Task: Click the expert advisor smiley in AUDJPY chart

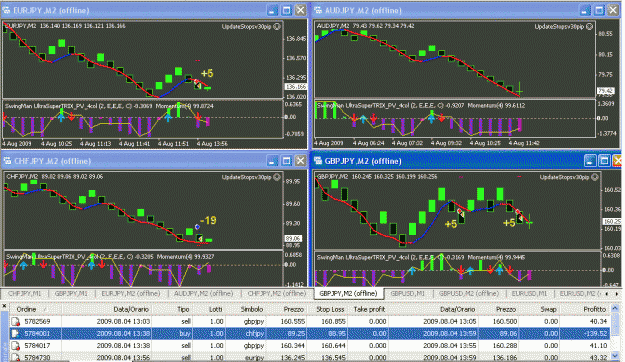Action: click(590, 27)
